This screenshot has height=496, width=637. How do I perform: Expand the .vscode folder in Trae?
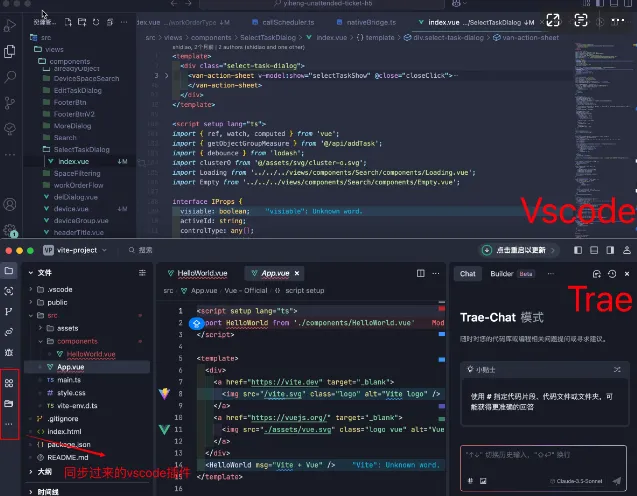tap(30, 289)
